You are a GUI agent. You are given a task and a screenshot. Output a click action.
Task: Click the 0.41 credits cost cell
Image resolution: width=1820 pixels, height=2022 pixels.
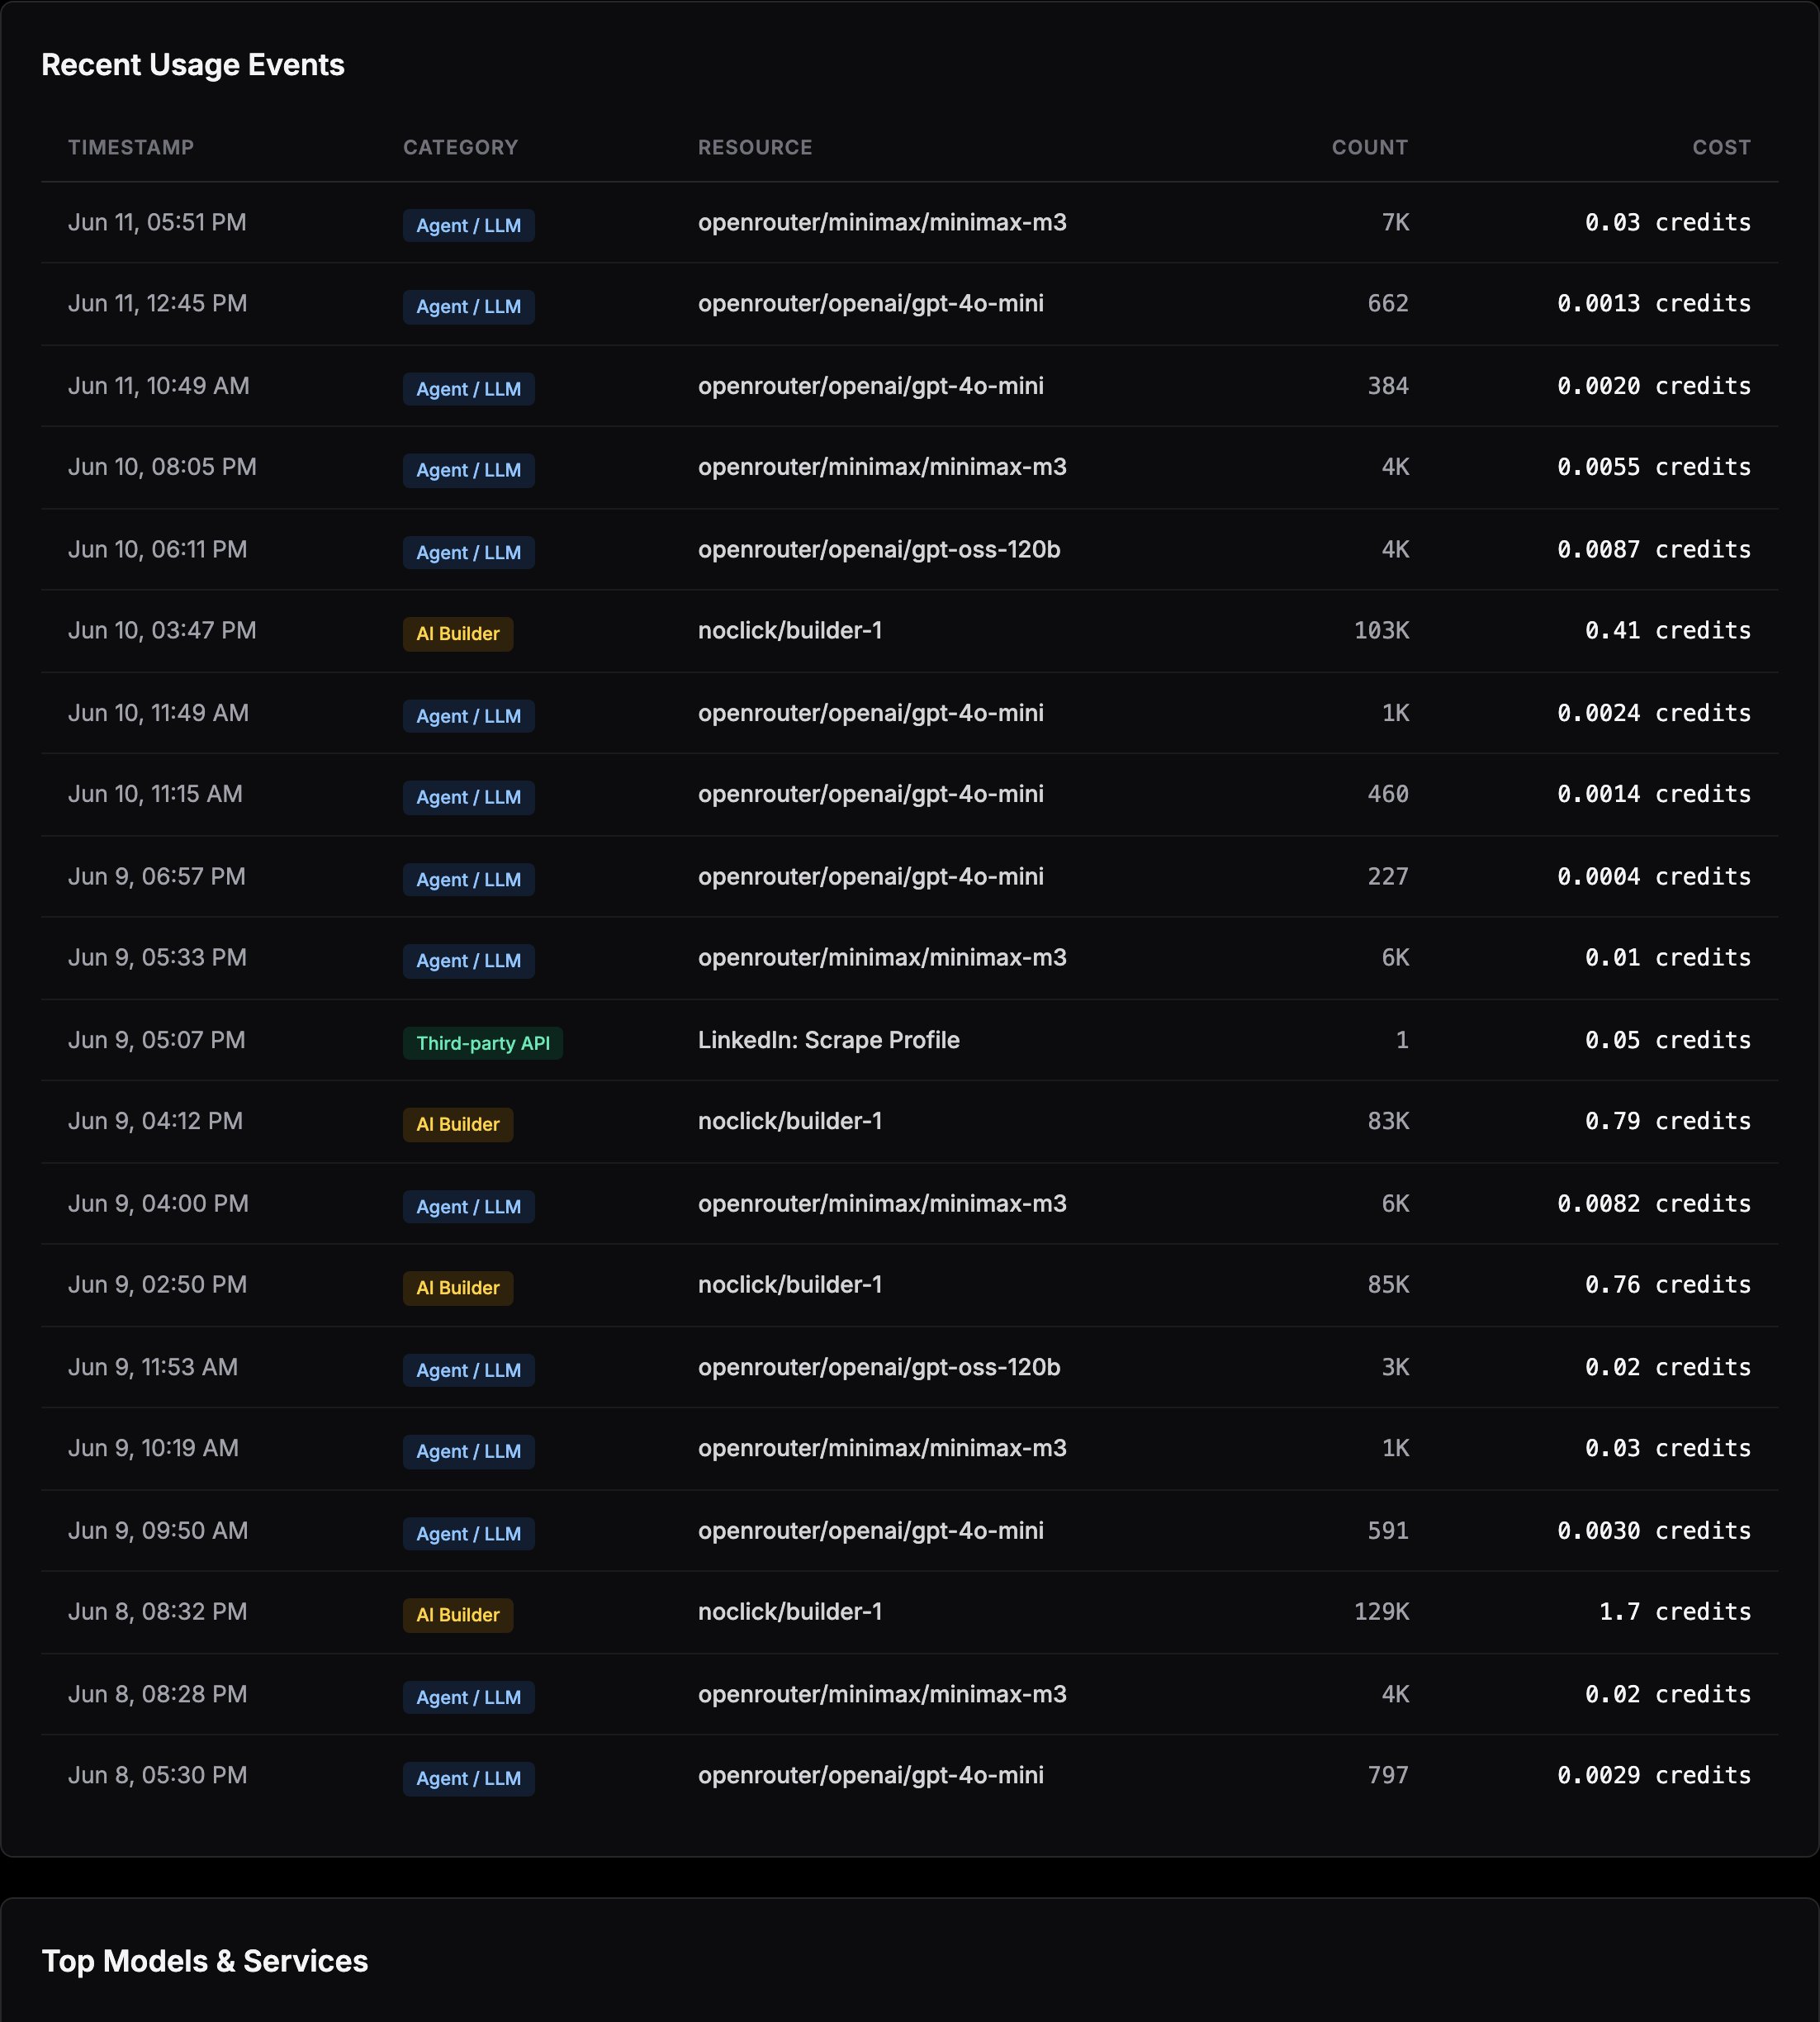tap(1668, 630)
